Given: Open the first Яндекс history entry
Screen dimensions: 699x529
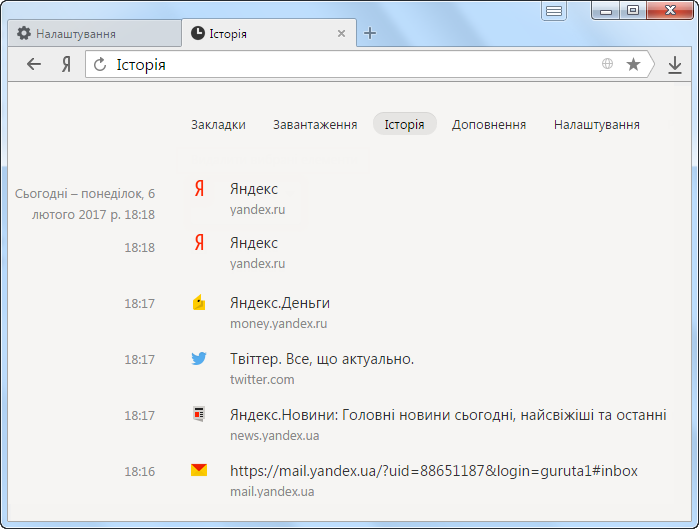Looking at the screenshot, I should (x=254, y=189).
